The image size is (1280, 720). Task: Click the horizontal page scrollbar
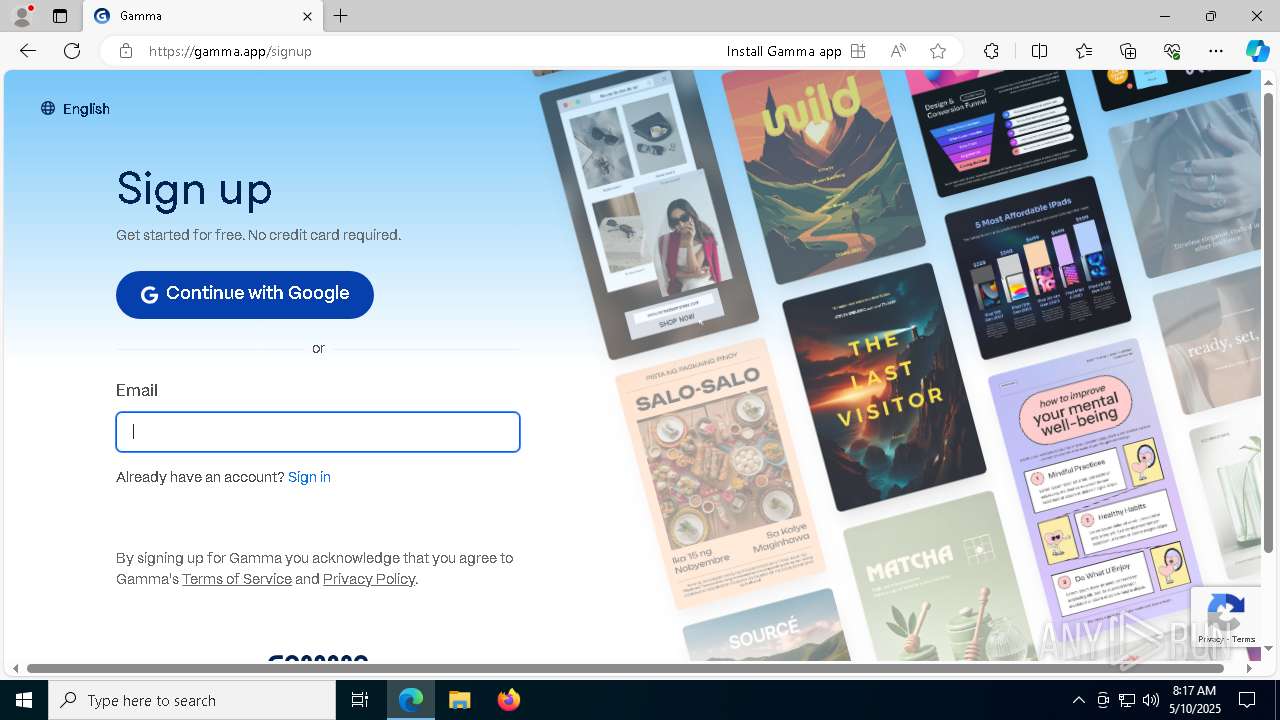(x=625, y=668)
